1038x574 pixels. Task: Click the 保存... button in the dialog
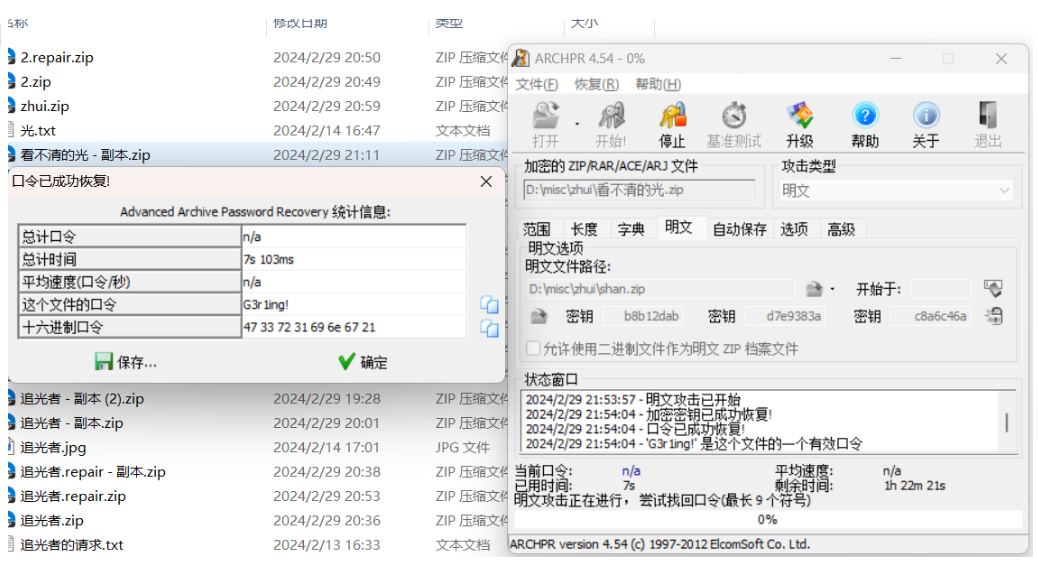[126, 362]
